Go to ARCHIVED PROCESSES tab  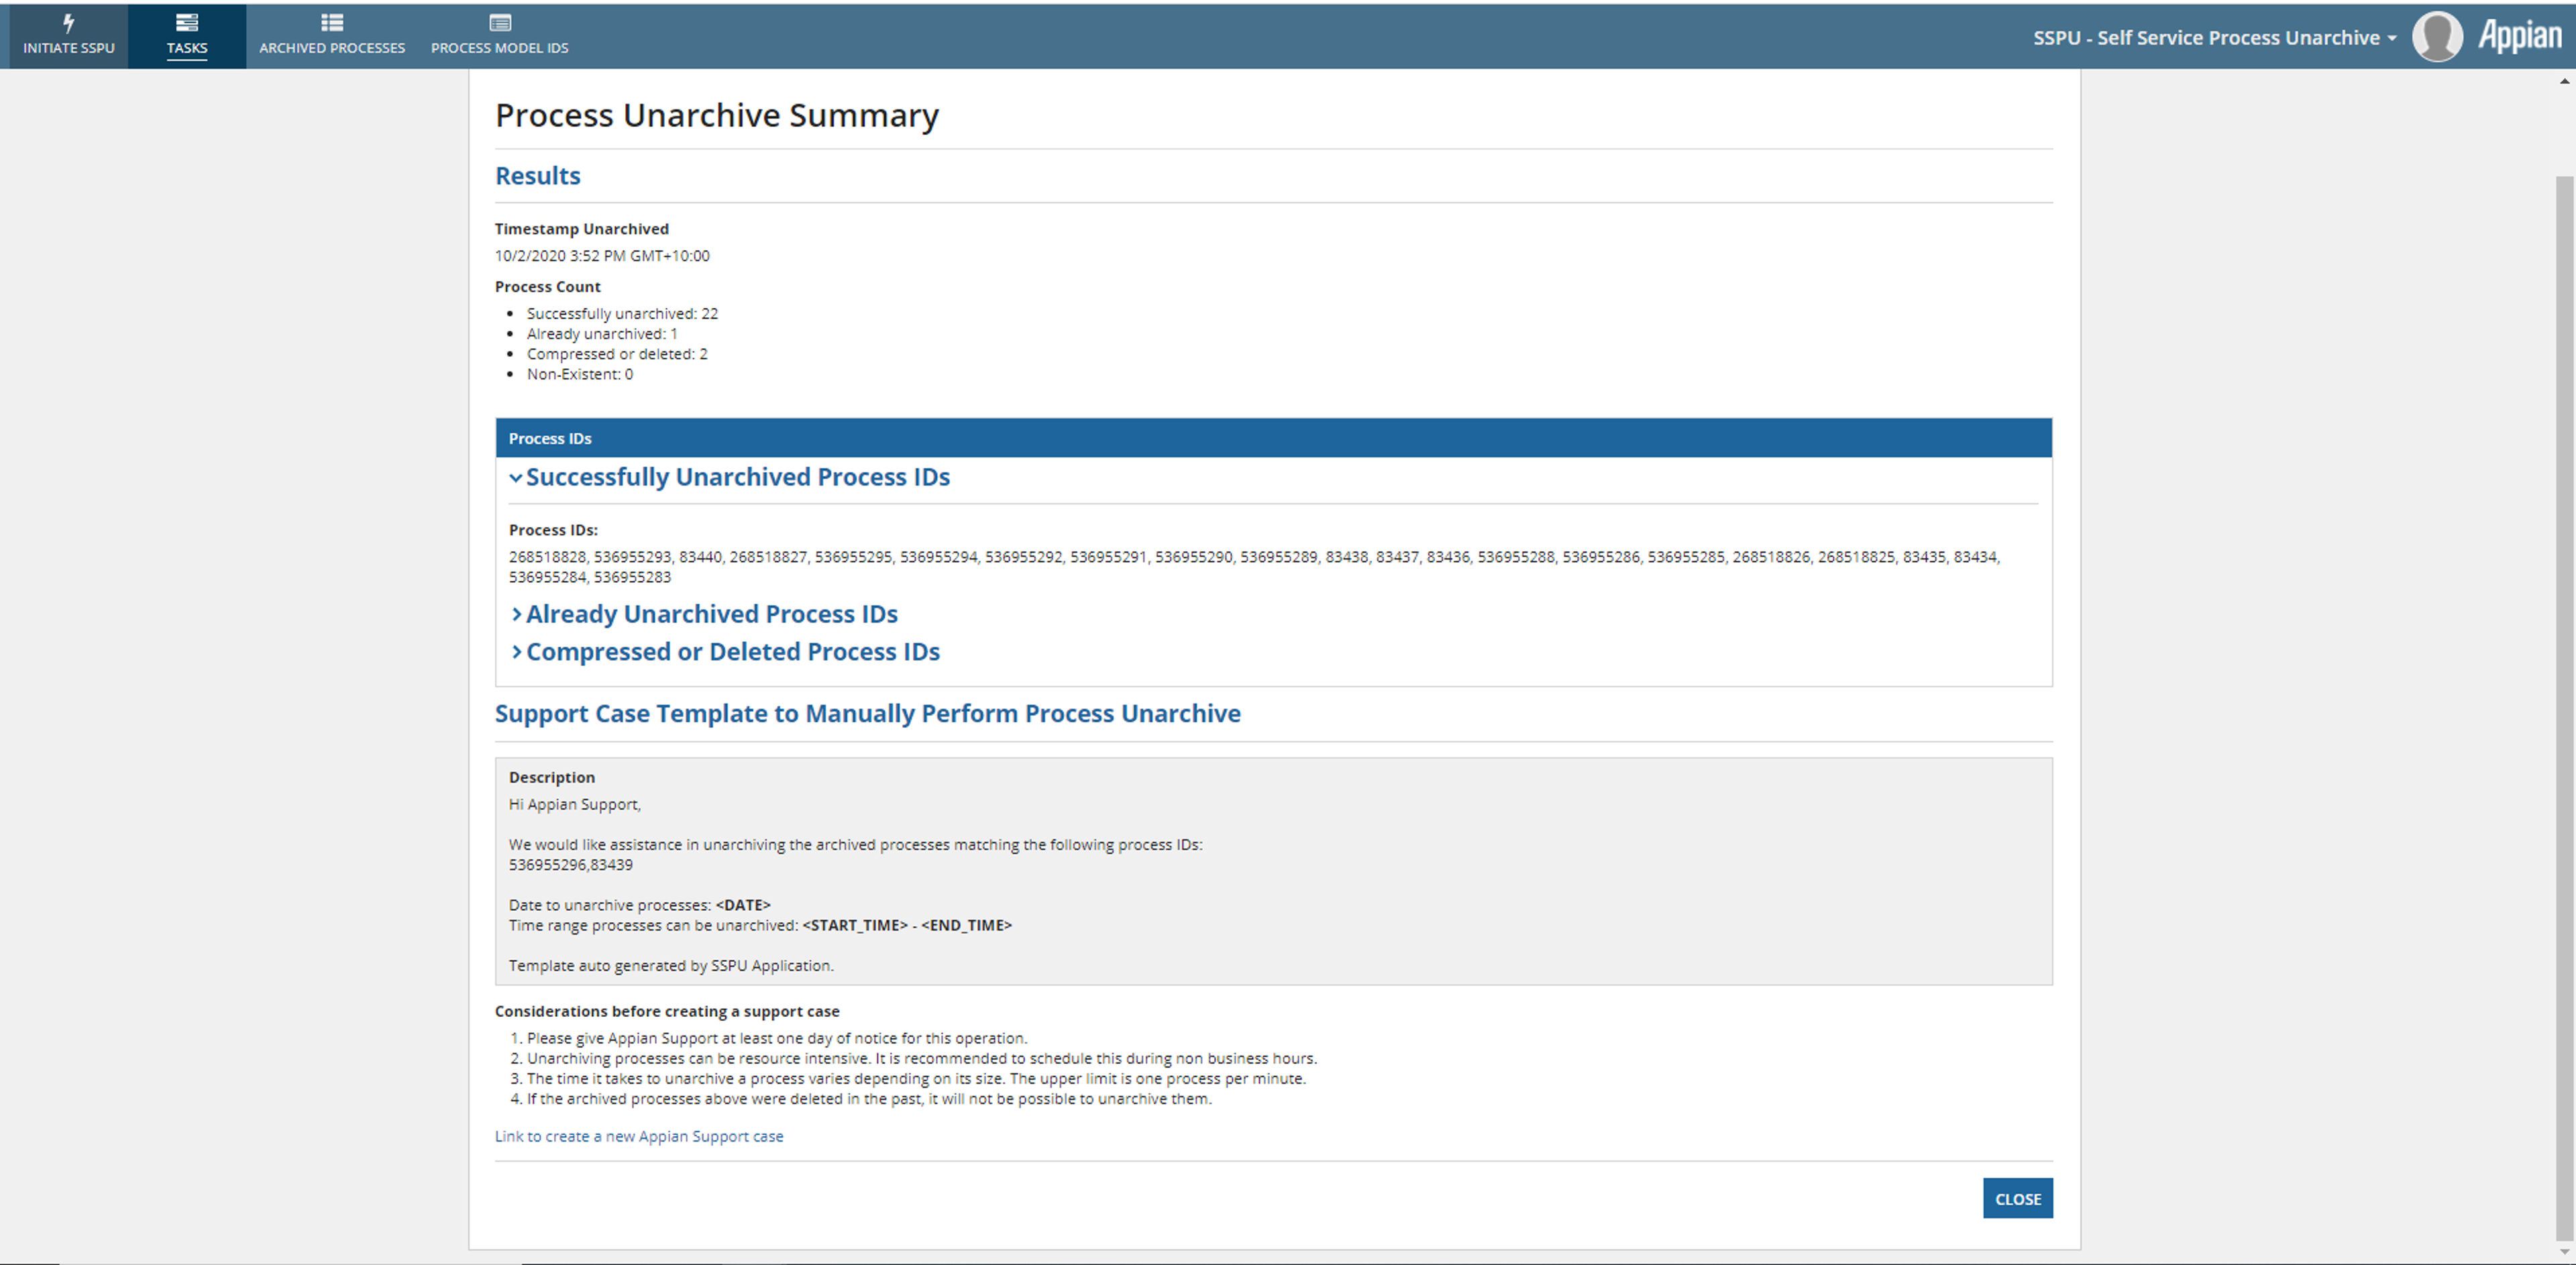point(332,36)
